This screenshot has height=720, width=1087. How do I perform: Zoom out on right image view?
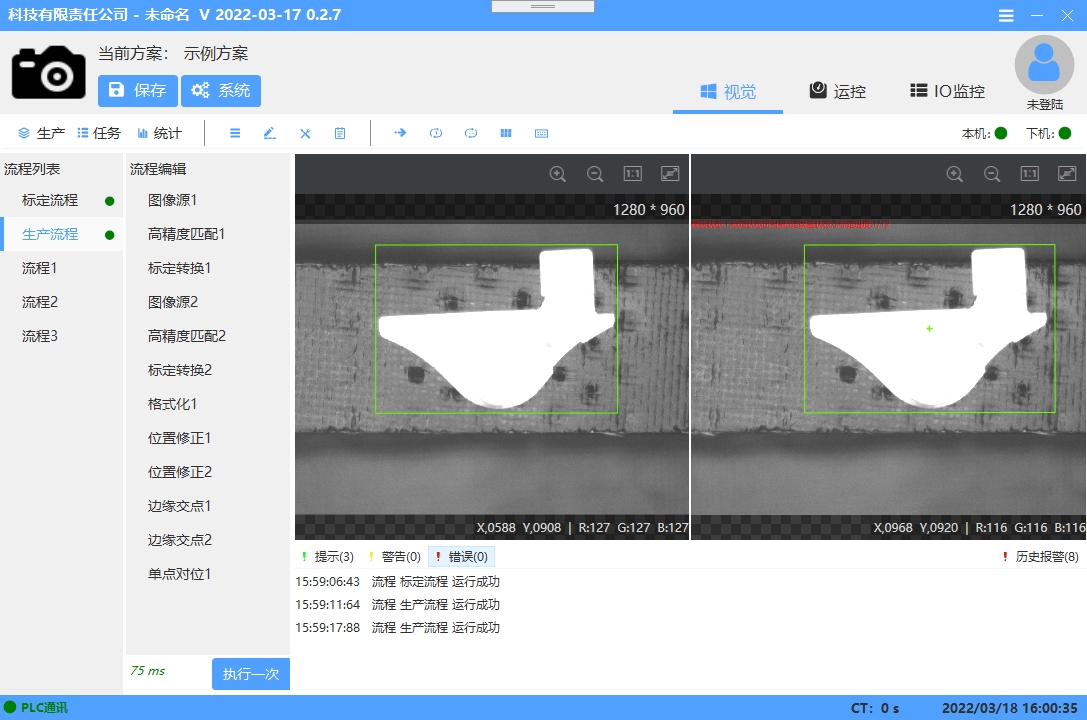[x=992, y=174]
